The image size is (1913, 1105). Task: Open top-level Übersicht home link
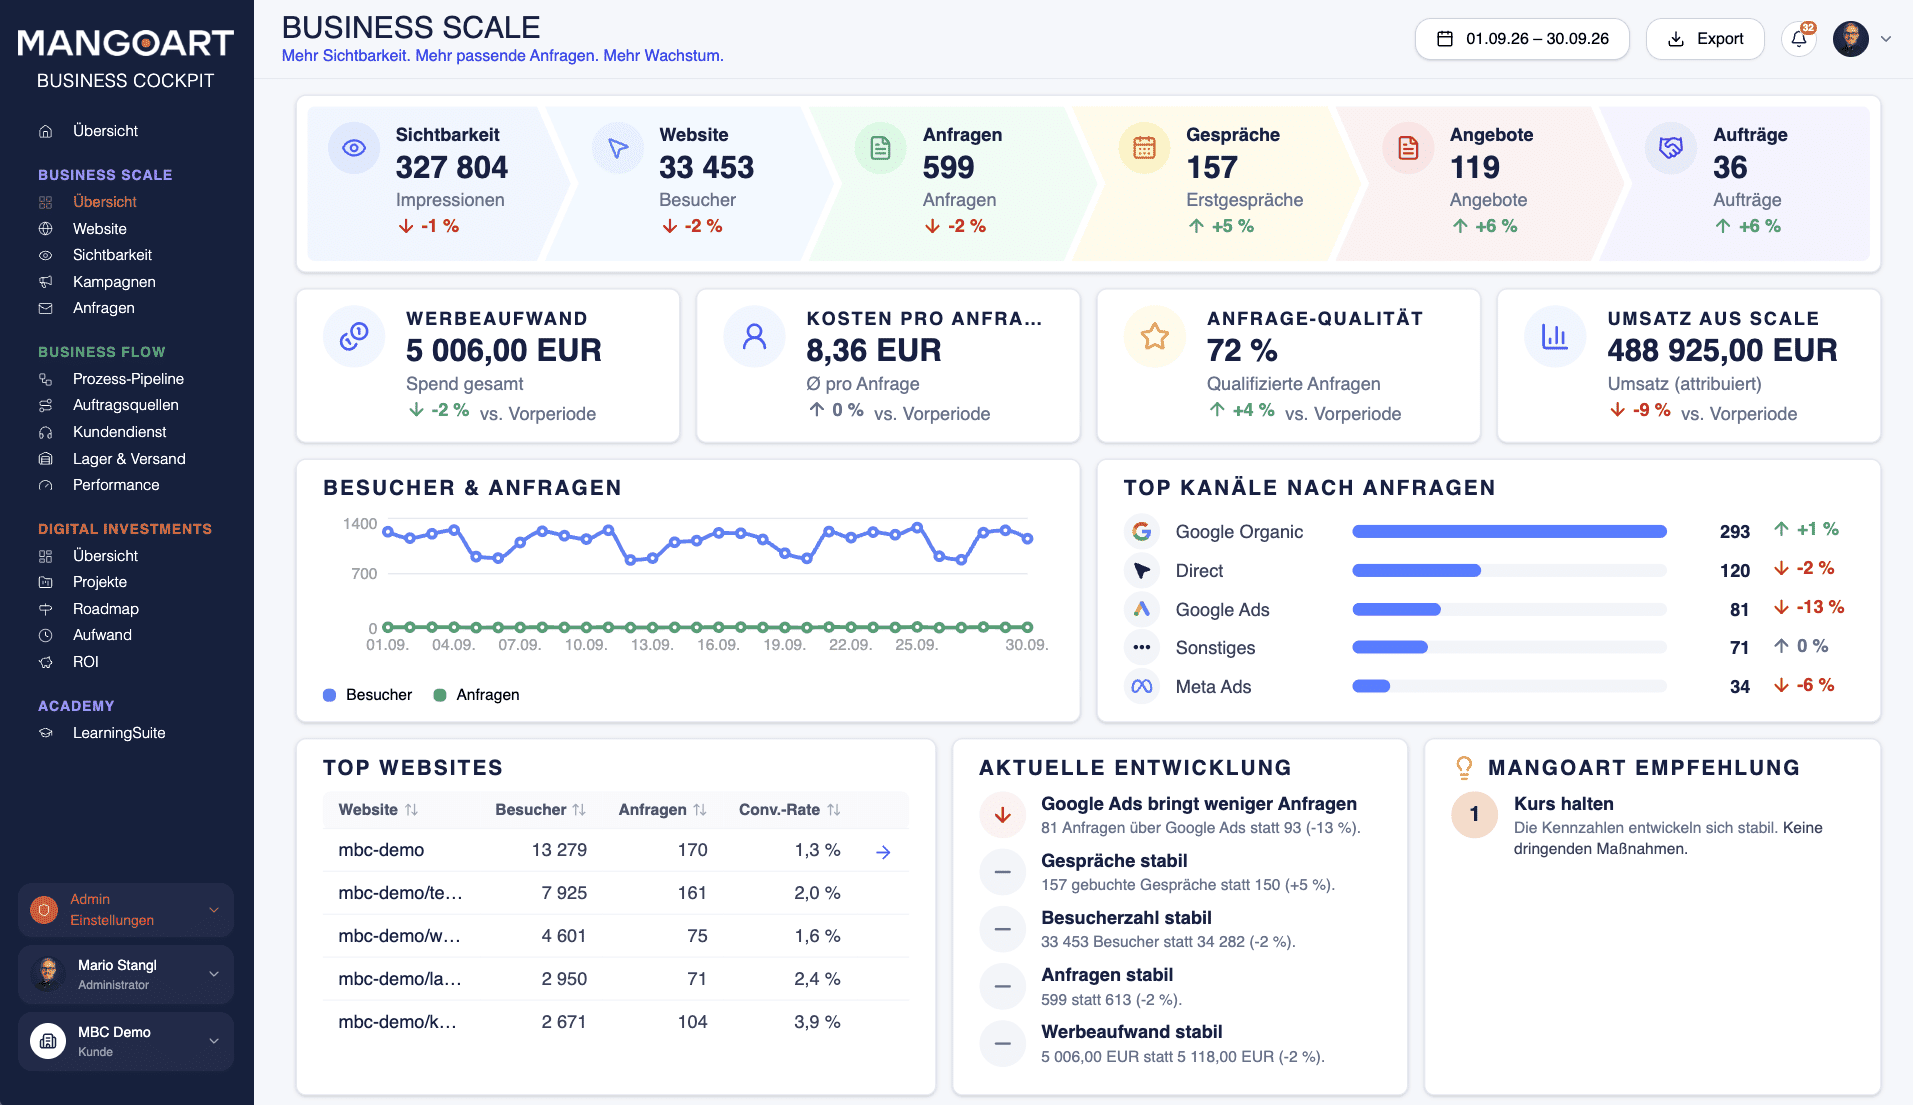[x=105, y=131]
